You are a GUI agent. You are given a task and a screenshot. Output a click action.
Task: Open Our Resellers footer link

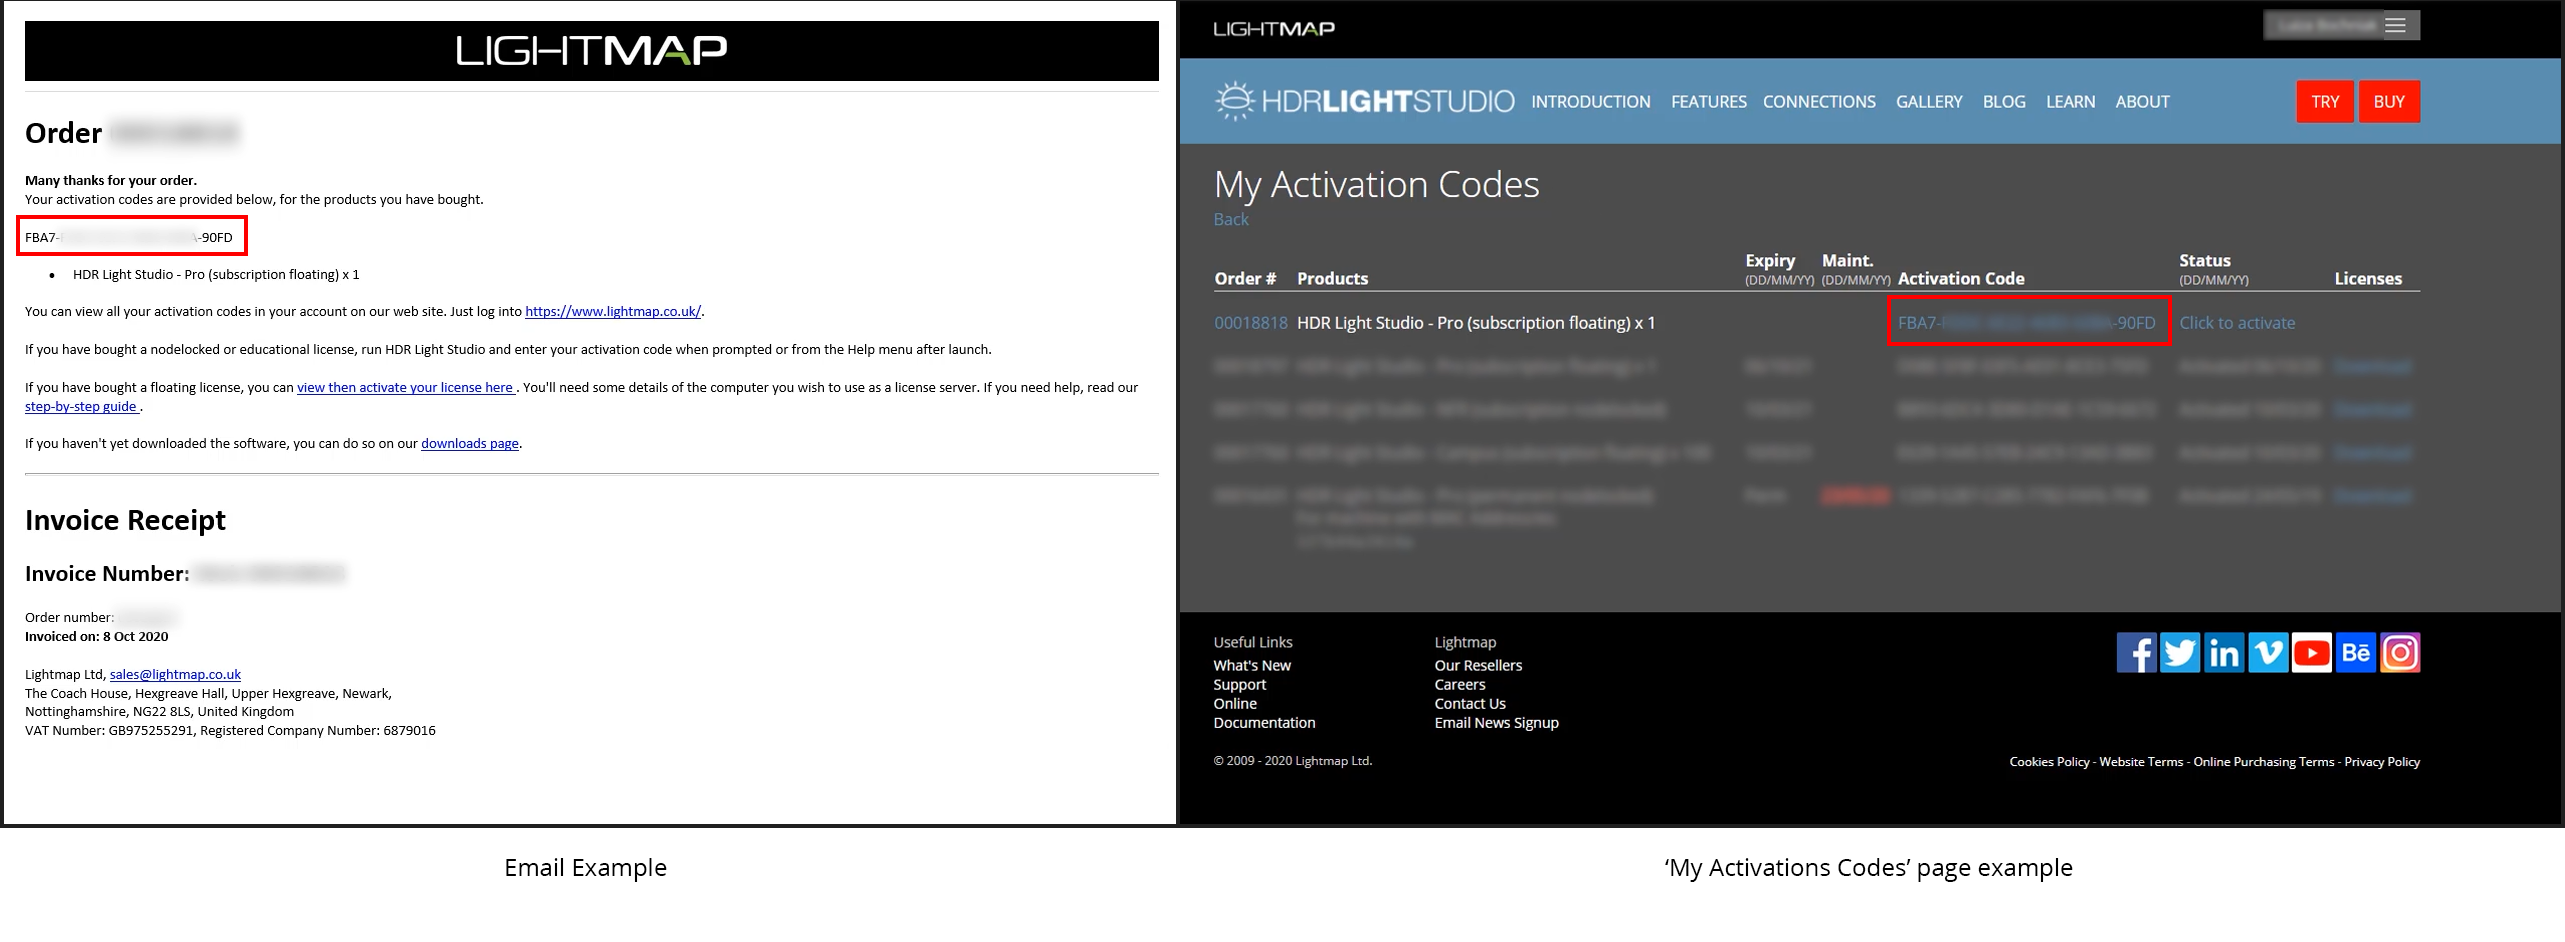point(1478,665)
